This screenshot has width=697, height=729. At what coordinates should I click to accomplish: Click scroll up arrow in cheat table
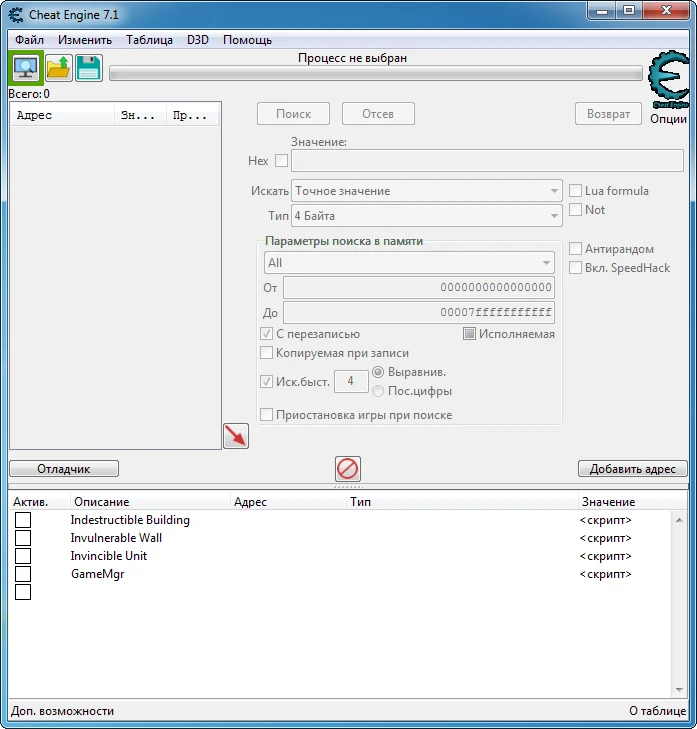click(679, 520)
